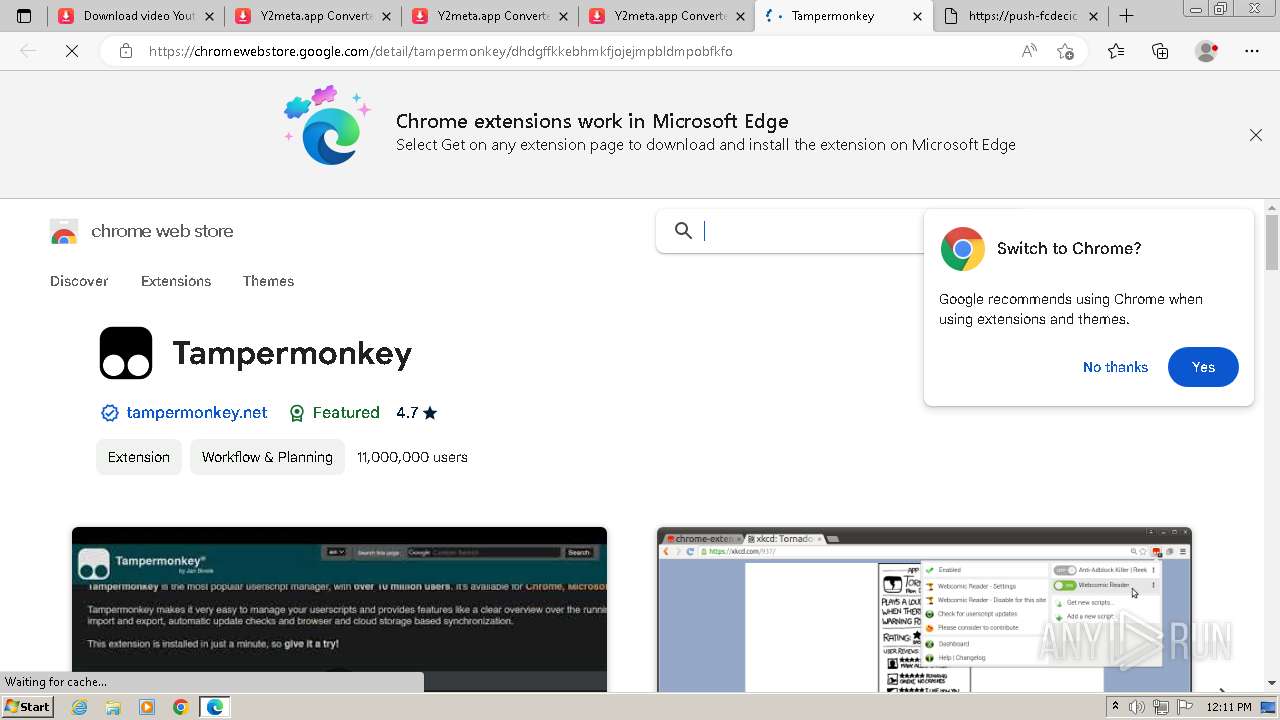1280x720 pixels.
Task: Click the Tampermonkey title heading
Action: tap(292, 353)
